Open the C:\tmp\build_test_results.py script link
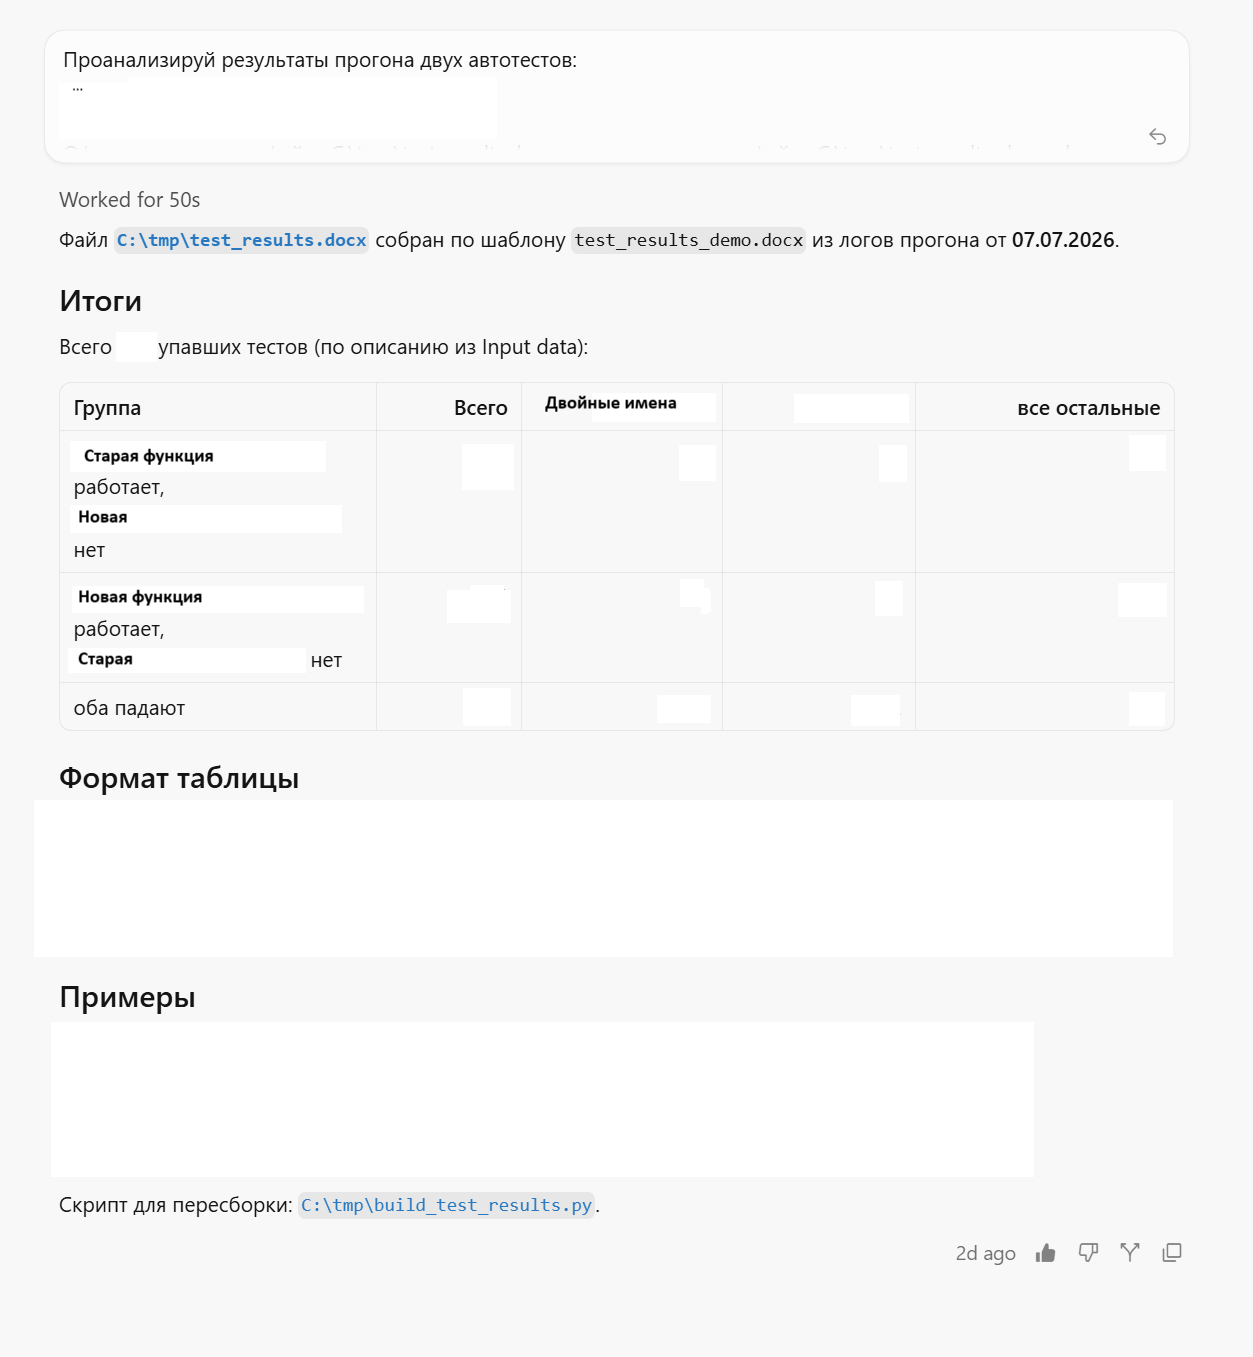This screenshot has height=1357, width=1253. click(446, 1205)
